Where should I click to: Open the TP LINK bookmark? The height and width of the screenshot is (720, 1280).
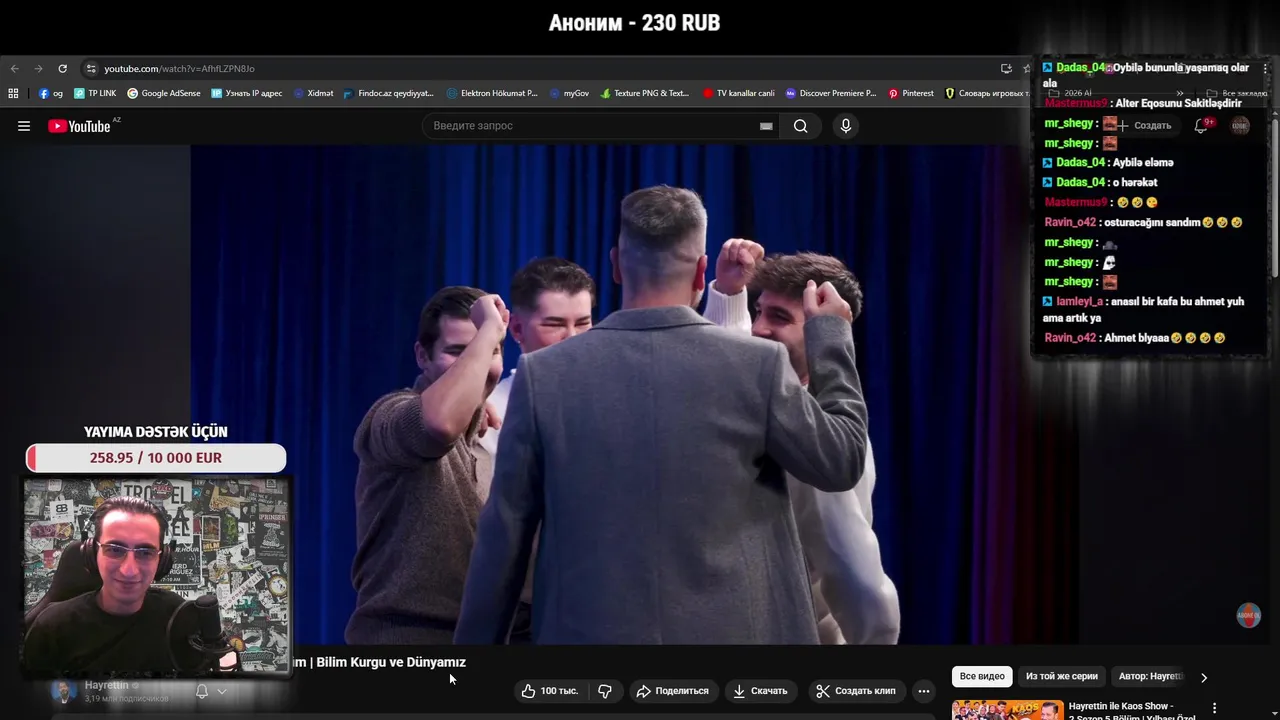(95, 93)
